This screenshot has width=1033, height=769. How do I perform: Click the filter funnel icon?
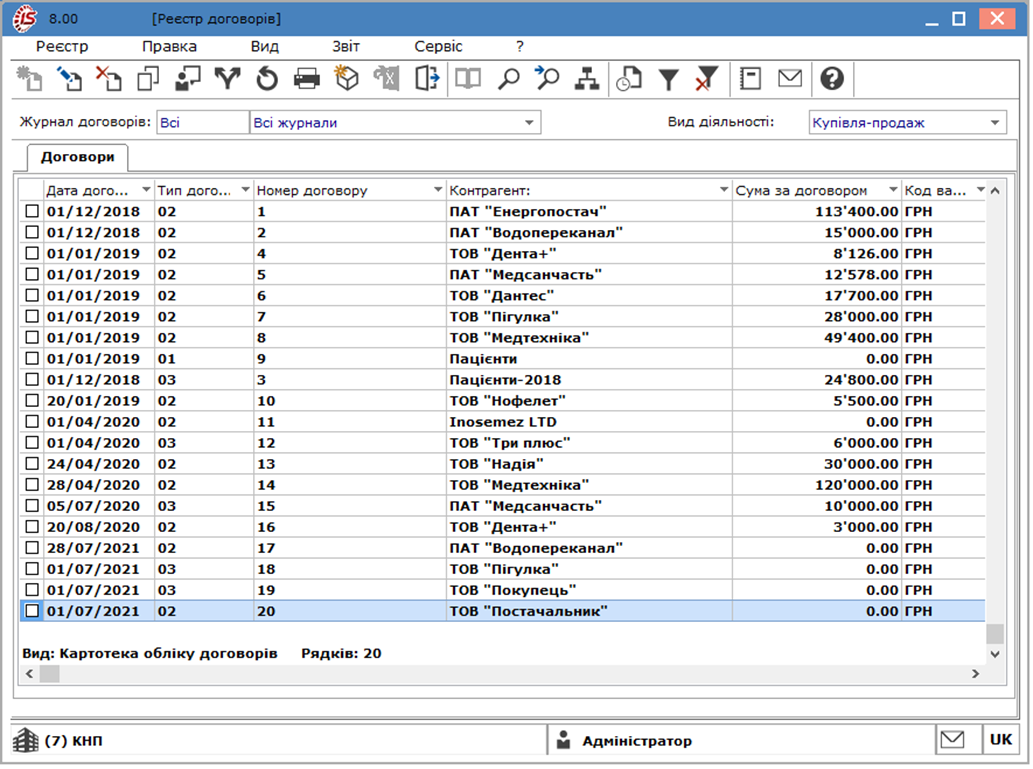coord(668,79)
